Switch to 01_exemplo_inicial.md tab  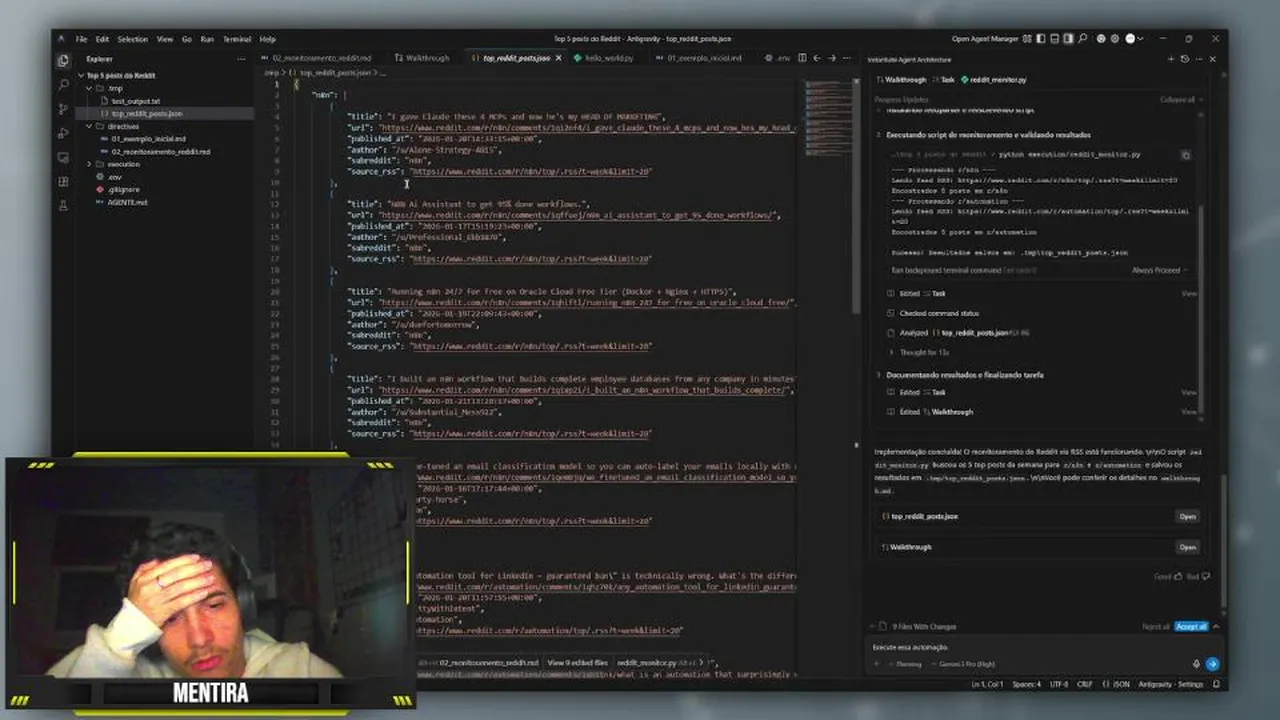700,58
